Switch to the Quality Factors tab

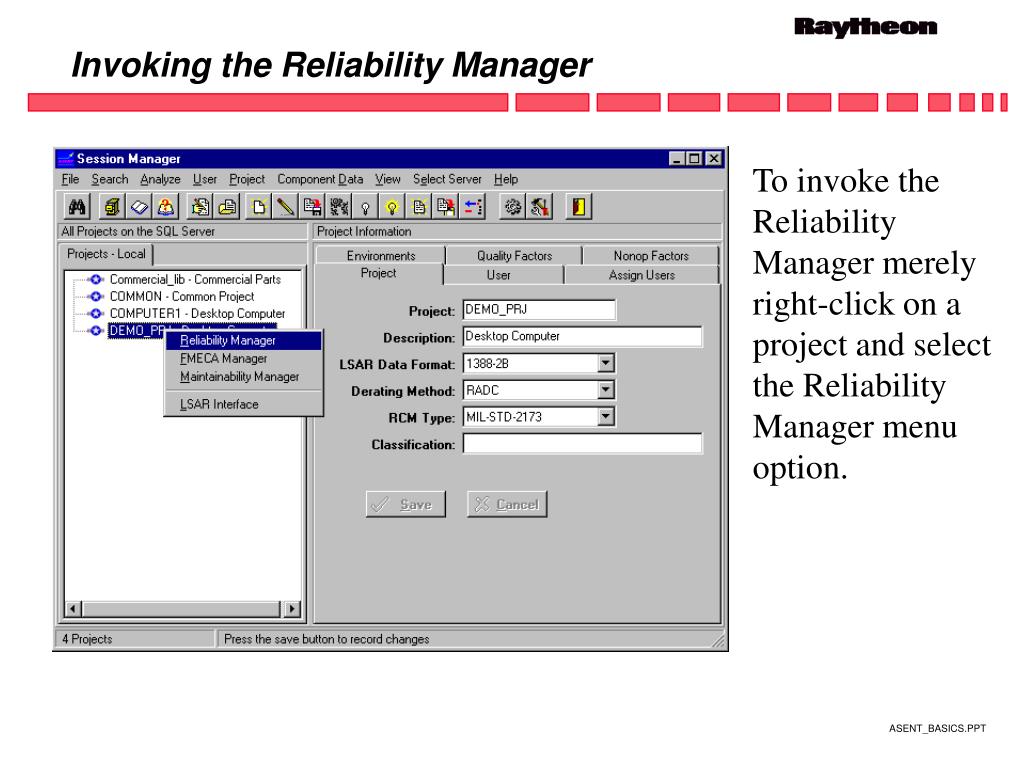point(514,255)
